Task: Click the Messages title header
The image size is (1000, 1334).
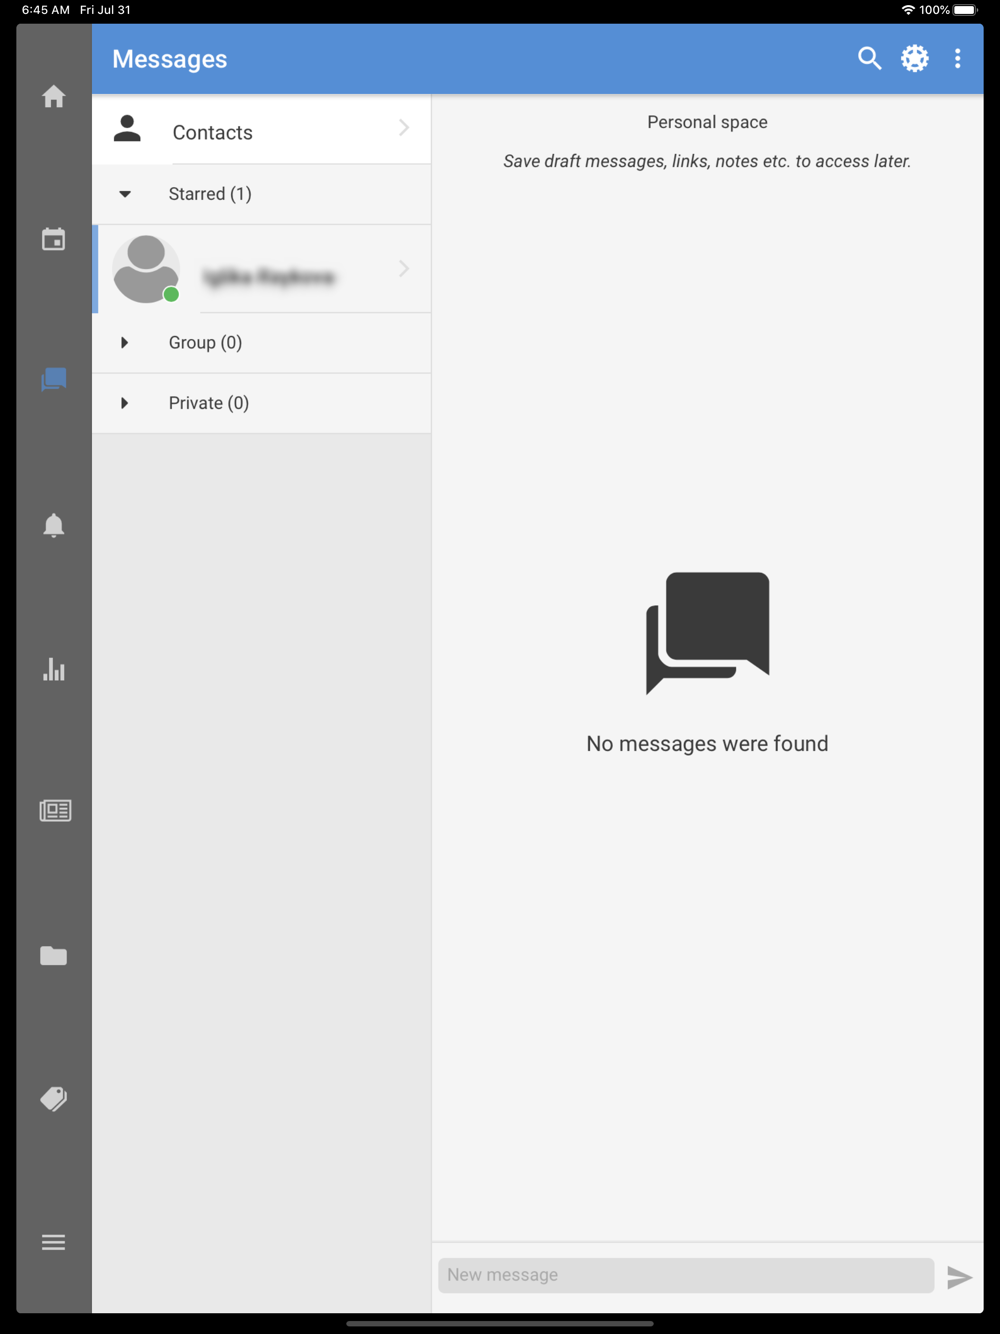Action: click(170, 59)
